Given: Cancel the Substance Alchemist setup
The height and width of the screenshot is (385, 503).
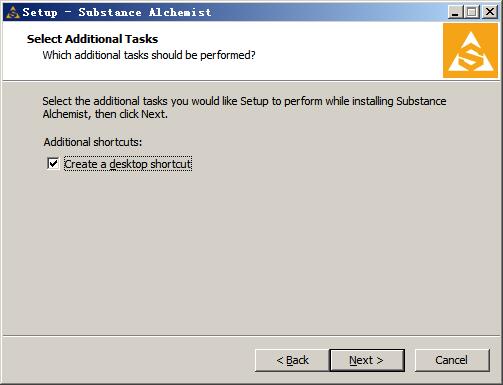Looking at the screenshot, I should point(452,360).
